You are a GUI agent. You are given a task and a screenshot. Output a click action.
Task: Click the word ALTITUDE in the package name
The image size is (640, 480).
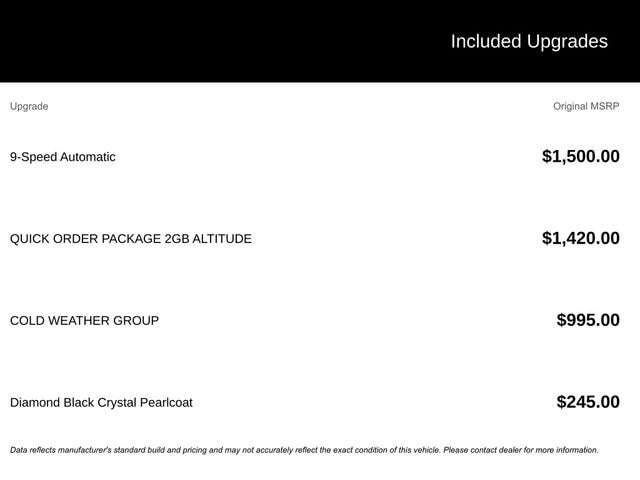click(x=220, y=239)
